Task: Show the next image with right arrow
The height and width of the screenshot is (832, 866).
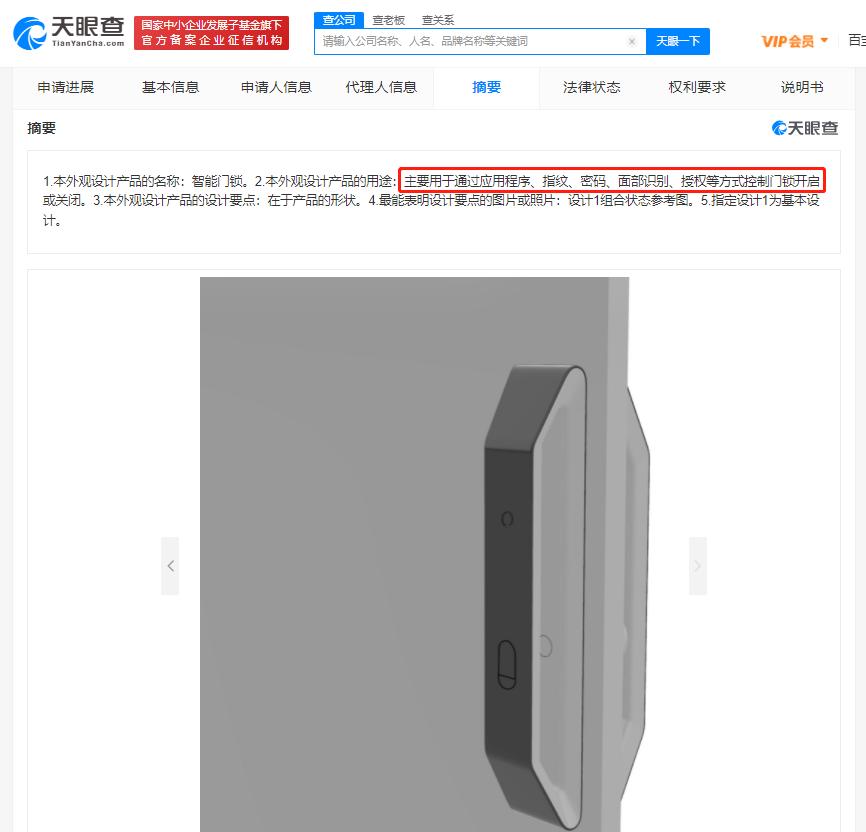Action: pos(698,566)
